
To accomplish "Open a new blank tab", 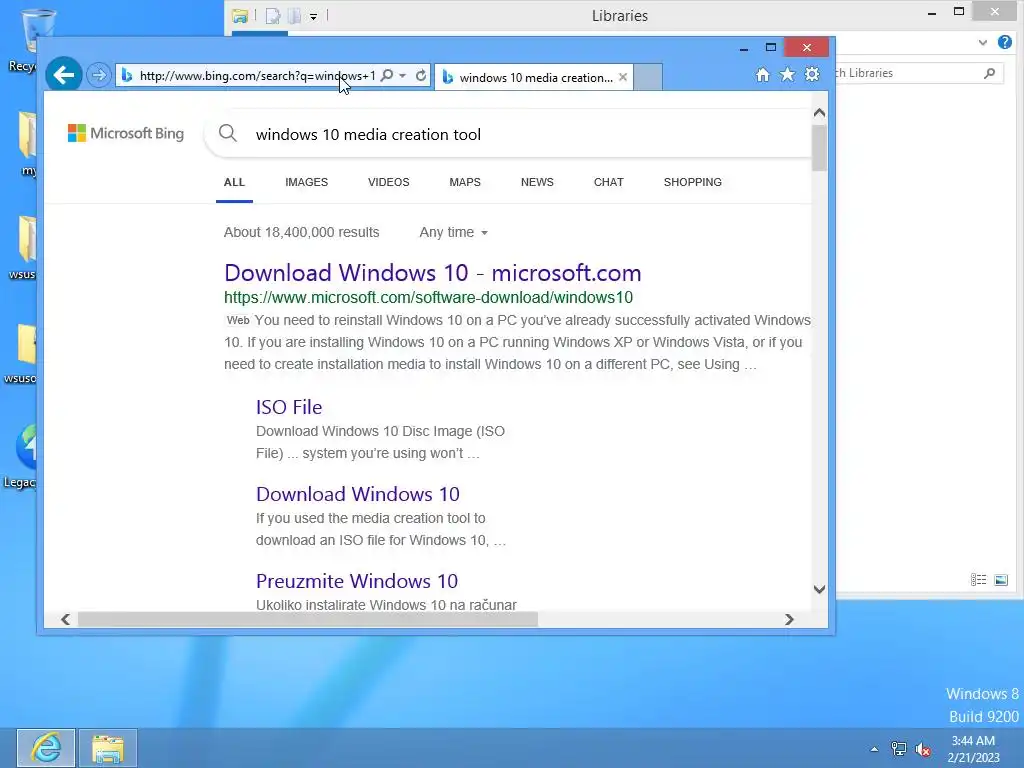I will [648, 77].
